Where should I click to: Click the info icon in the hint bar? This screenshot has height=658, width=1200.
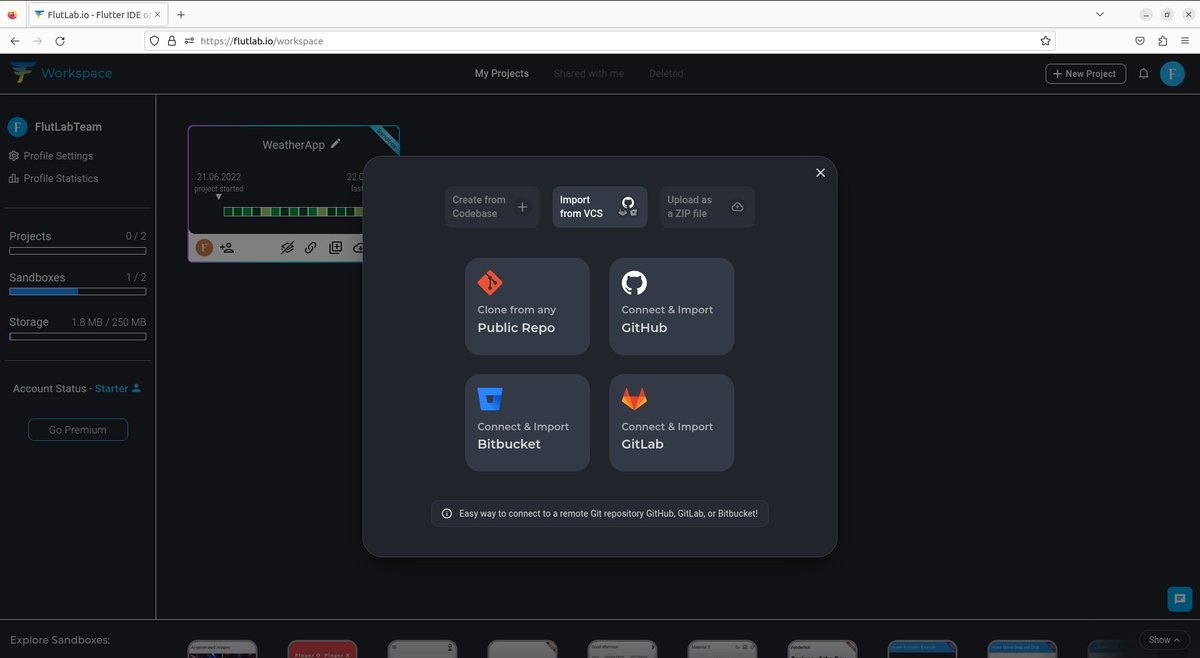(x=447, y=513)
